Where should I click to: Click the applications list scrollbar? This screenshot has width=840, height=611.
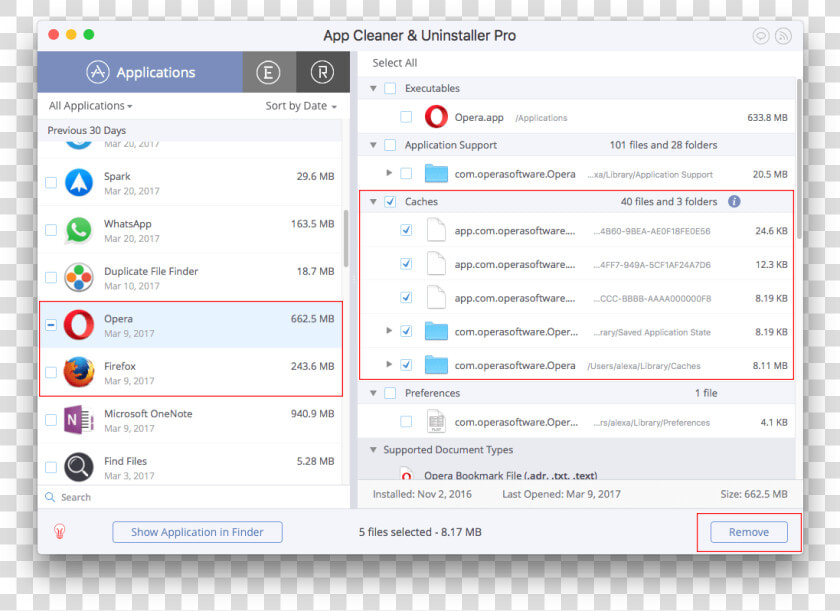pyautogui.click(x=346, y=238)
